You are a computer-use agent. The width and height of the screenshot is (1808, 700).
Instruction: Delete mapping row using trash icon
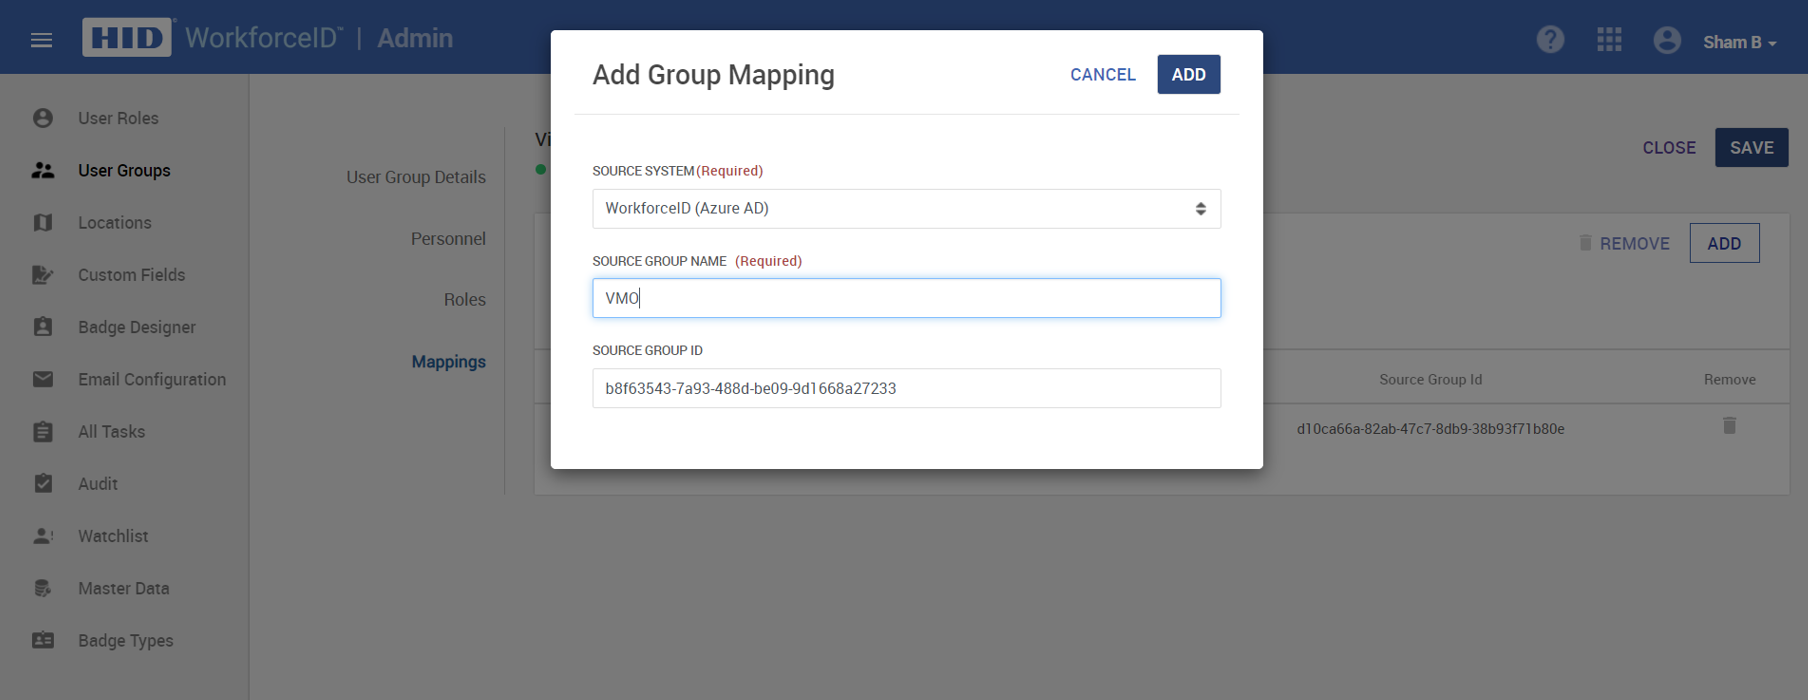point(1729,426)
